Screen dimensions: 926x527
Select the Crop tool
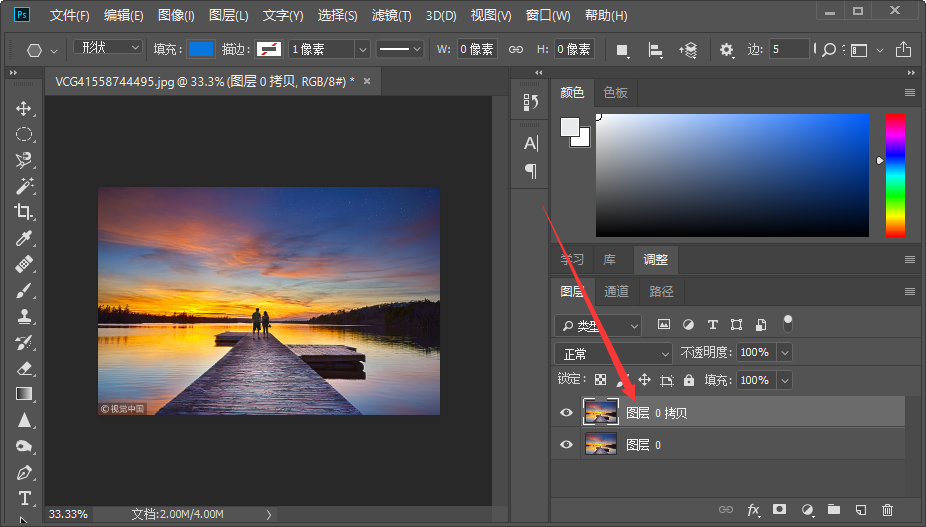(24, 212)
